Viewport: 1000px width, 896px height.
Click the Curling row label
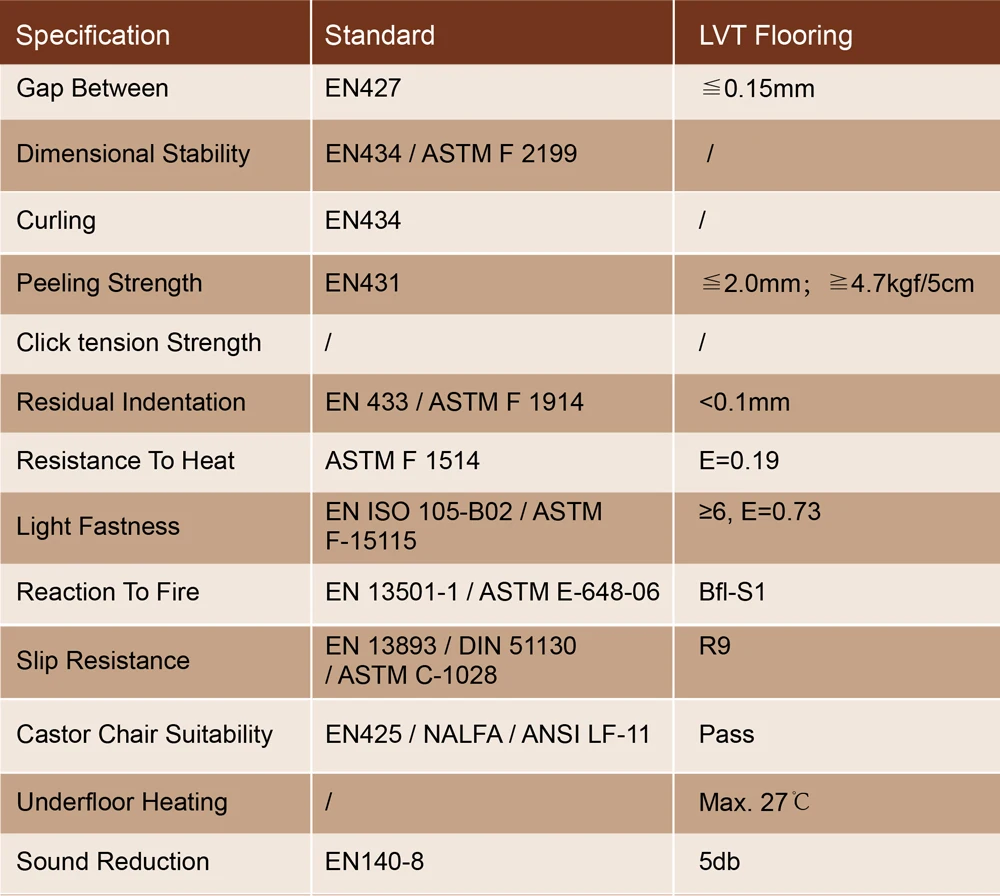coord(56,220)
